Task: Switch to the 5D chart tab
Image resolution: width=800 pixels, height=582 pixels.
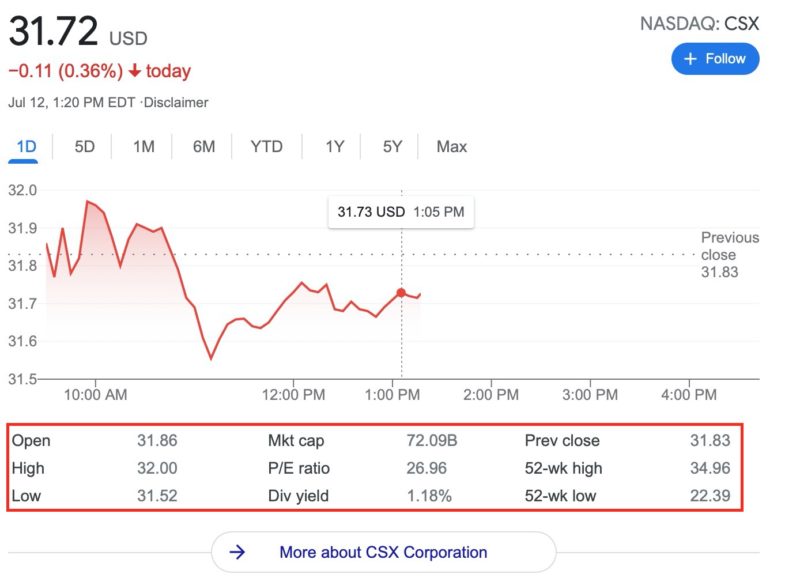Action: pos(85,147)
